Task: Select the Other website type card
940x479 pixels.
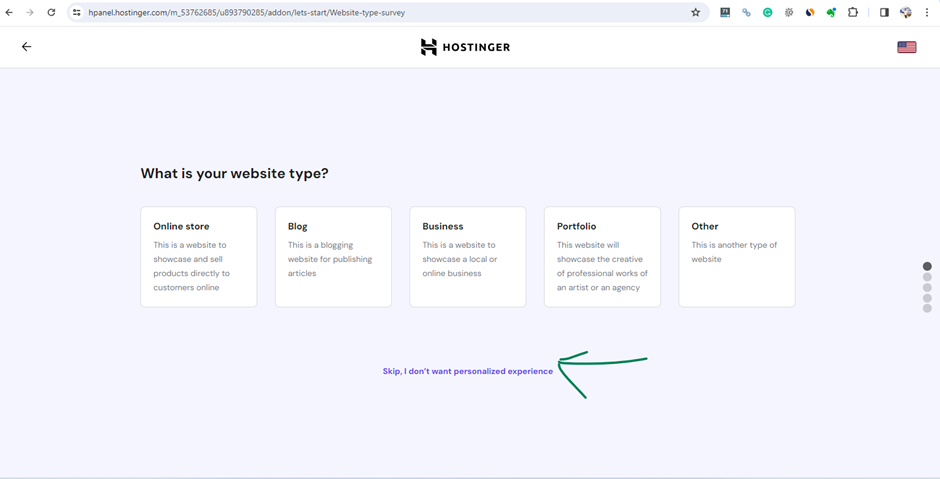Action: 737,257
